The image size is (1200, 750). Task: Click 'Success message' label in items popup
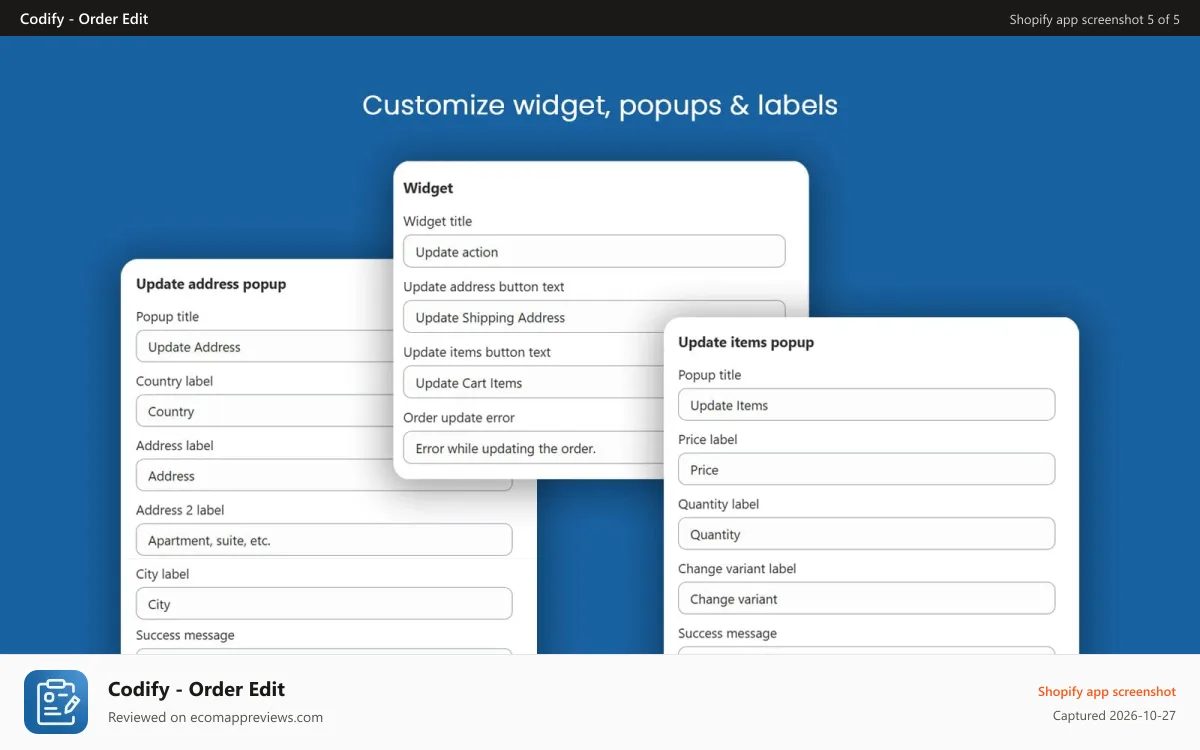(x=727, y=633)
